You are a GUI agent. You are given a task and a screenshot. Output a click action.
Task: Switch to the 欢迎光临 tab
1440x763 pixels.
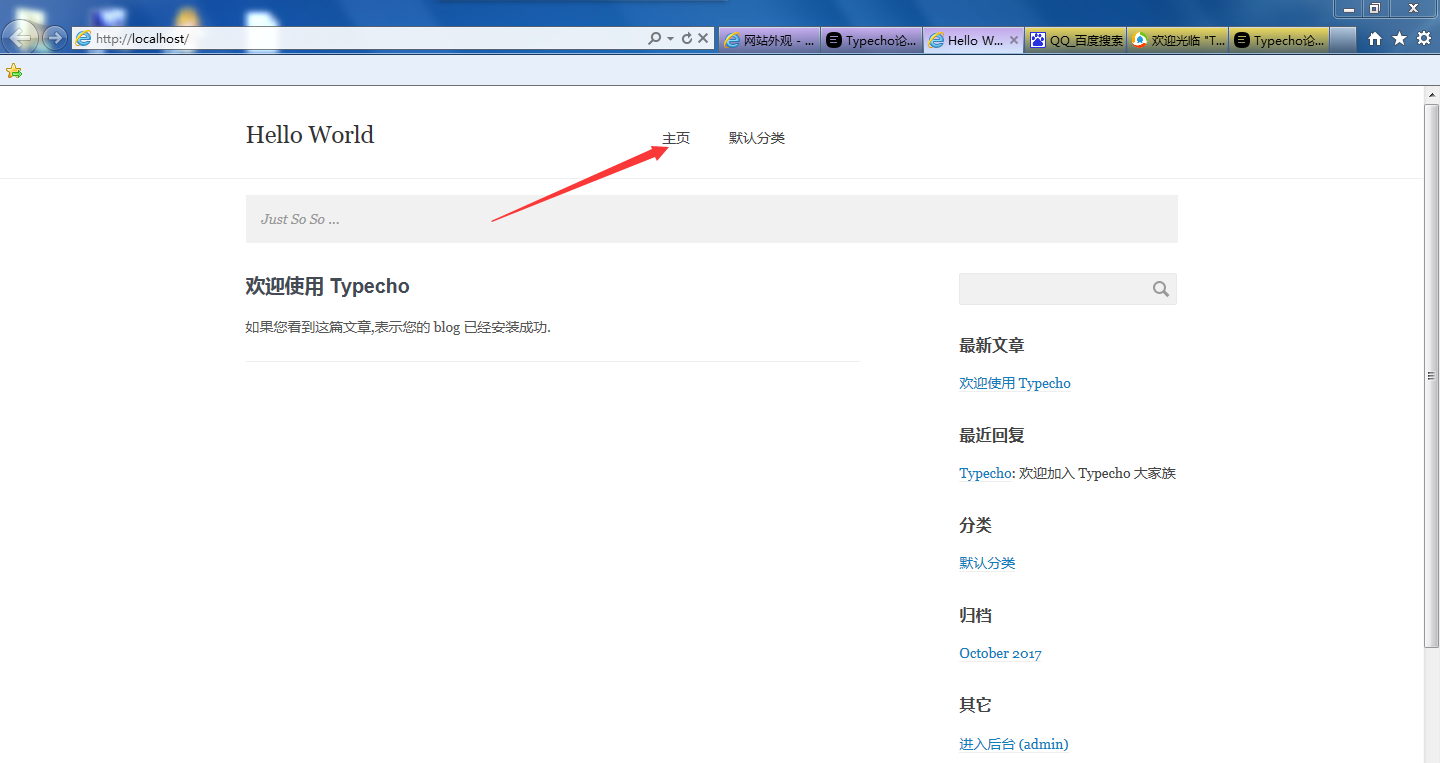click(1178, 40)
